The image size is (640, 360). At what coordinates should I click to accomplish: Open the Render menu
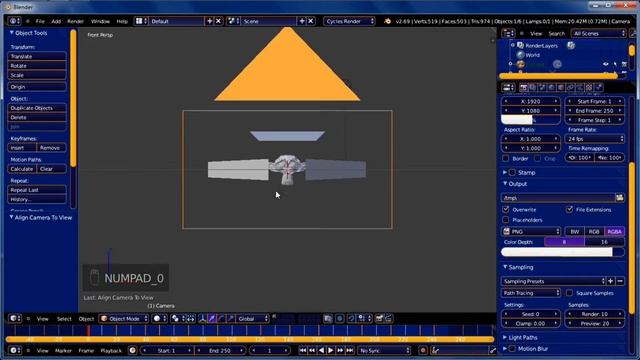[x=76, y=21]
